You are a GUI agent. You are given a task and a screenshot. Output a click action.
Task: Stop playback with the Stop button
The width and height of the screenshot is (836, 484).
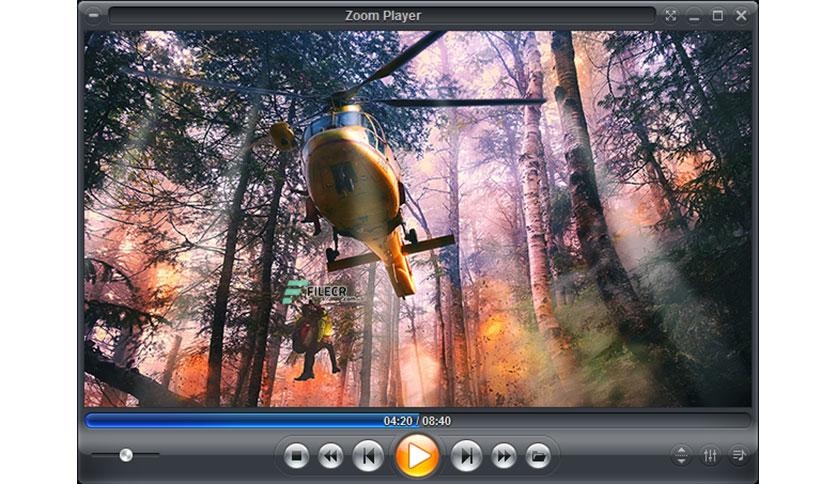296,456
